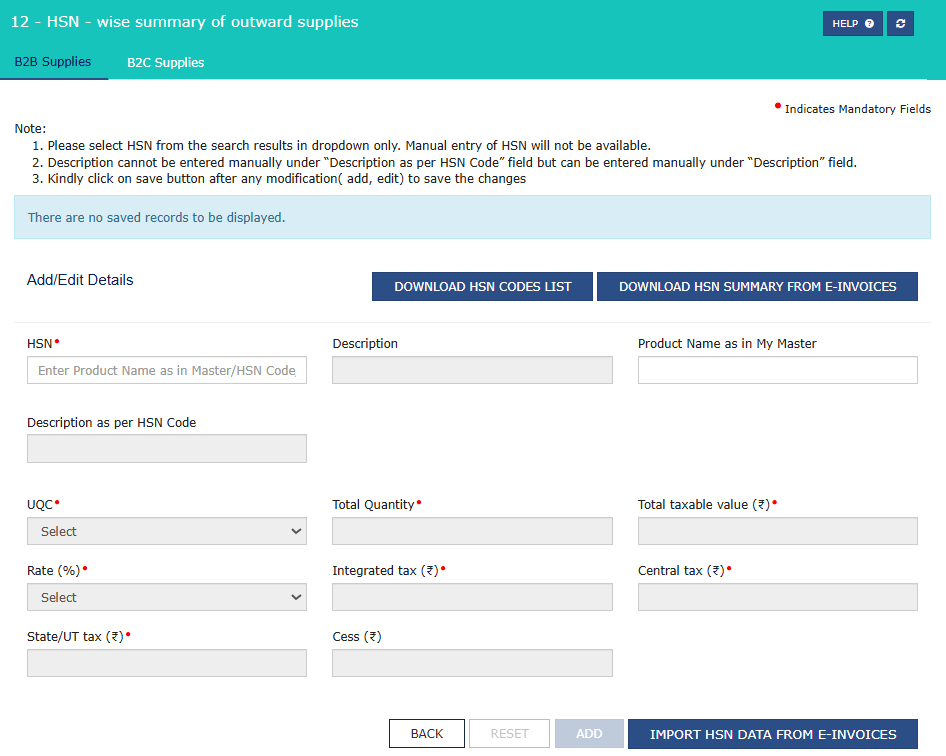Click the refresh icon button
The width and height of the screenshot is (946, 756).
[x=900, y=24]
